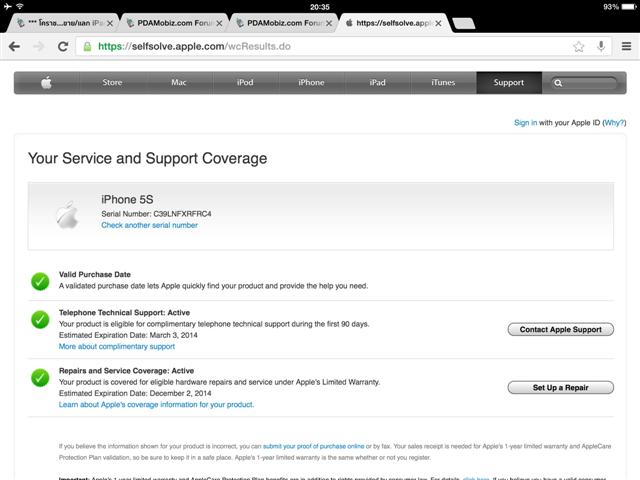The image size is (640, 480).
Task: Switch to the first Thai-titled tab
Action: [x=61, y=23]
